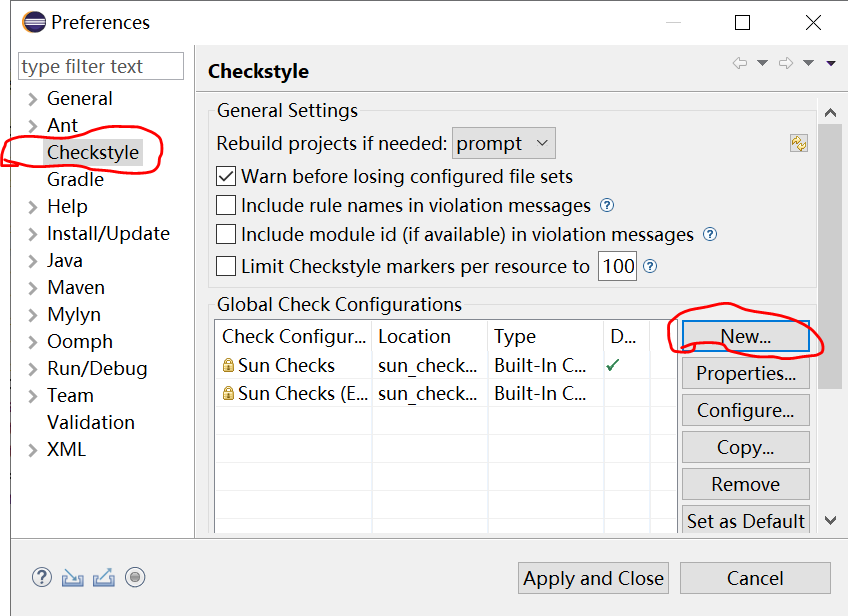Click the type filter text field

click(x=101, y=67)
